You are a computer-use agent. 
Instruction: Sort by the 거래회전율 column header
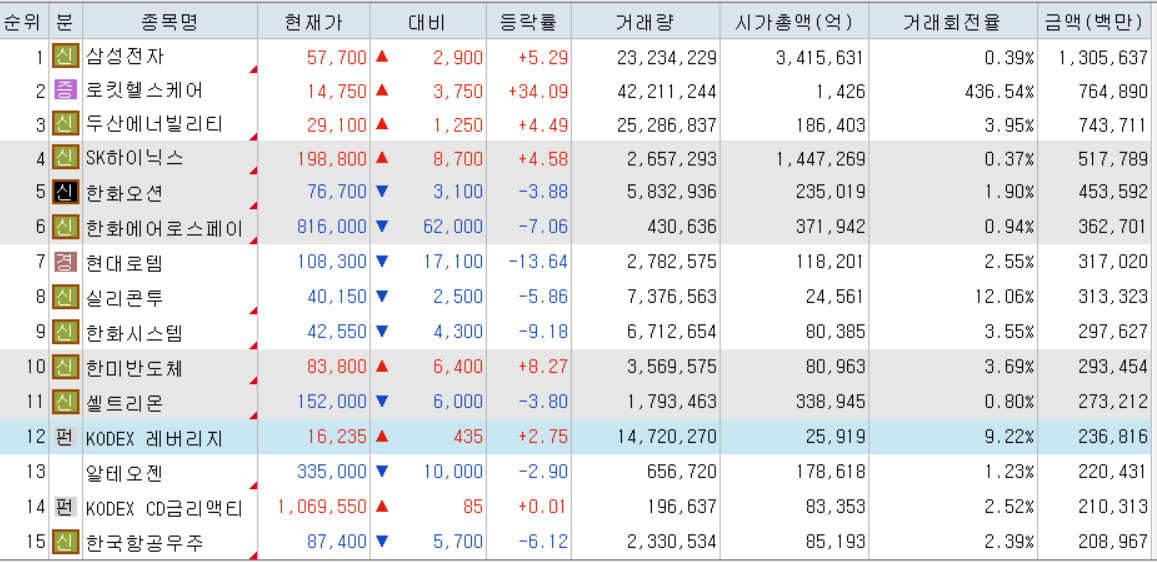(x=952, y=21)
